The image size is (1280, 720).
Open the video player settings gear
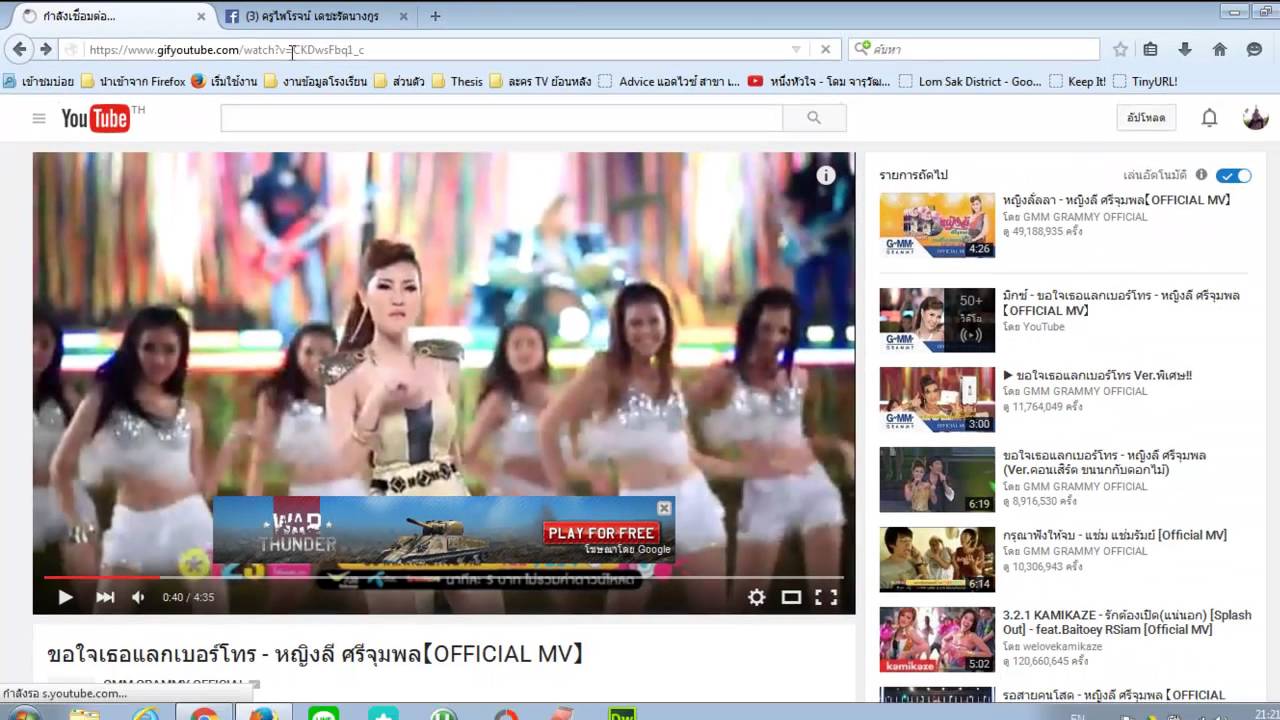(x=757, y=597)
